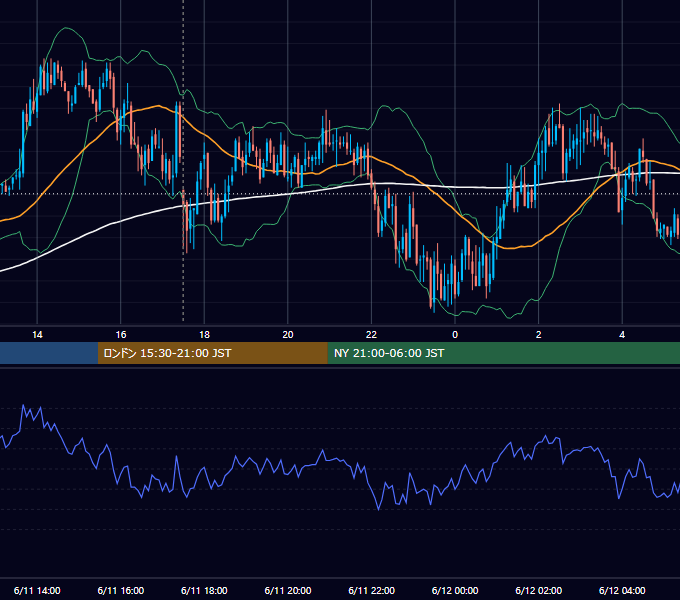Click the blue session bar before ロンドン
Image resolution: width=680 pixels, height=600 pixels.
click(49, 353)
